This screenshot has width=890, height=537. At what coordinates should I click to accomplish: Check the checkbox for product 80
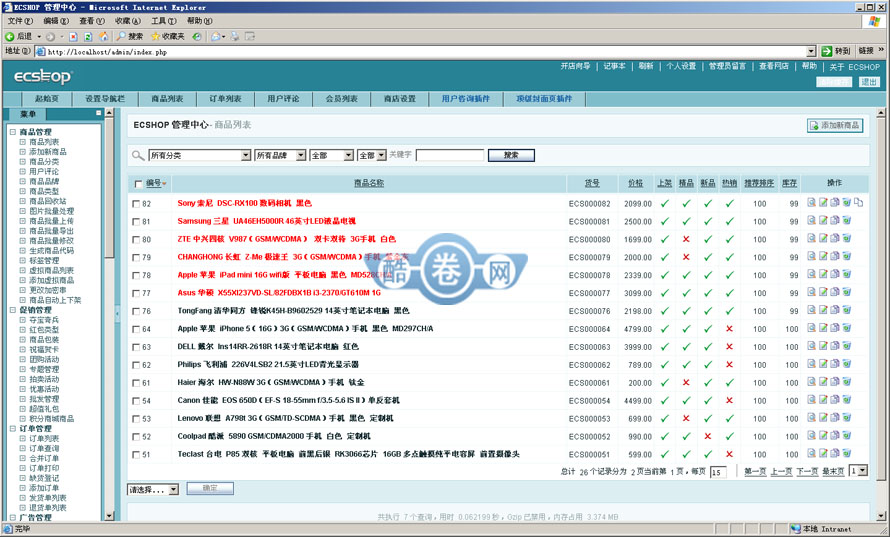[136, 240]
